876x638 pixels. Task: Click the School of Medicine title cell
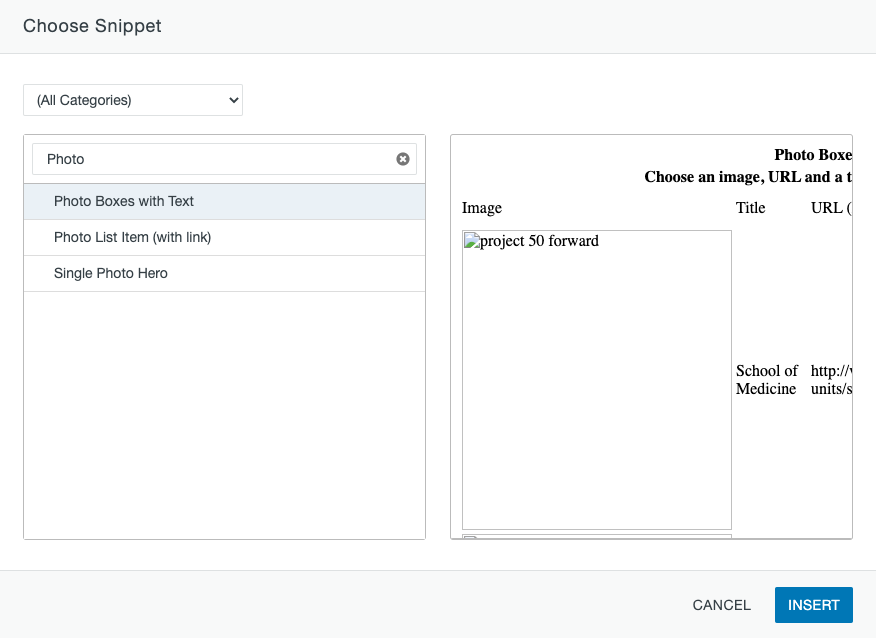point(767,380)
